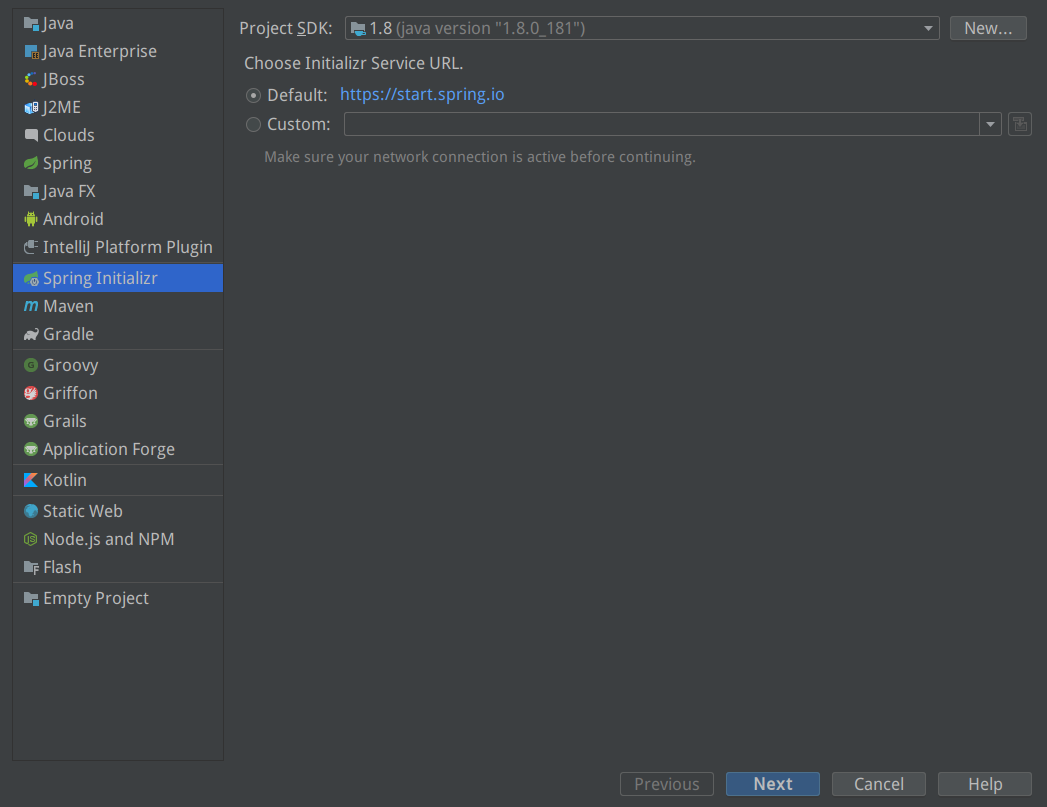
Task: Click the Help button
Action: click(x=985, y=784)
